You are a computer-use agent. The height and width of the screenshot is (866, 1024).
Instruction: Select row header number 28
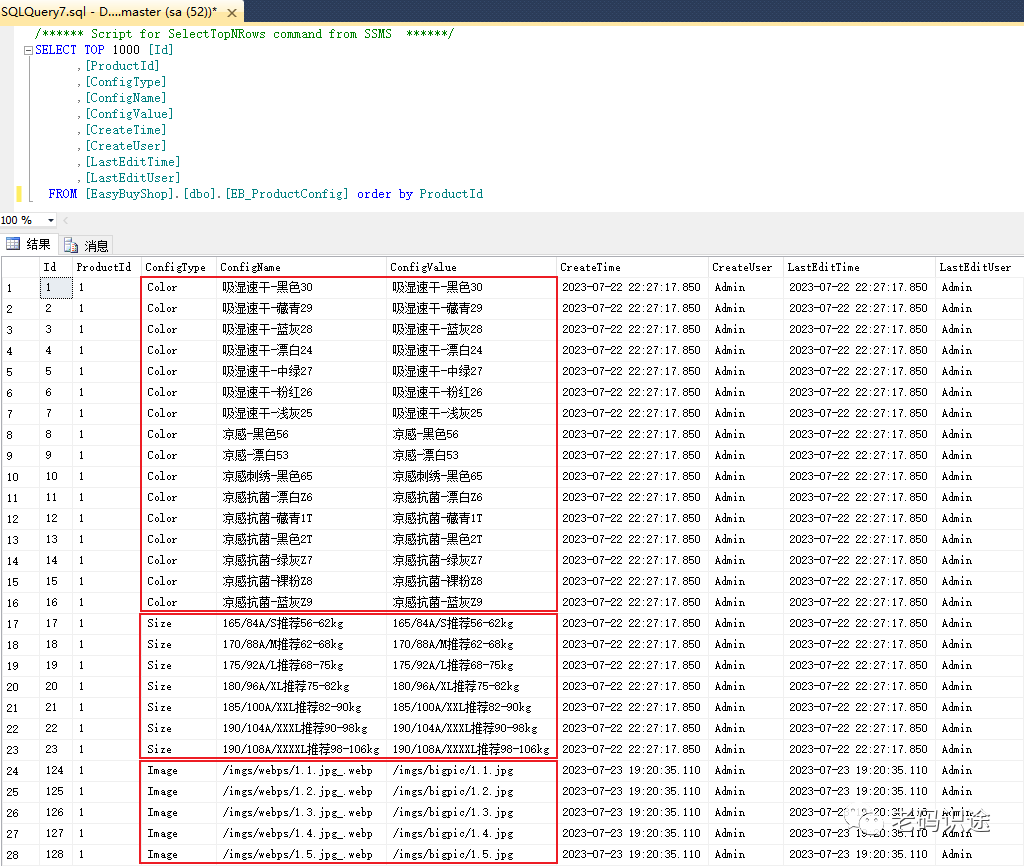tap(20, 855)
